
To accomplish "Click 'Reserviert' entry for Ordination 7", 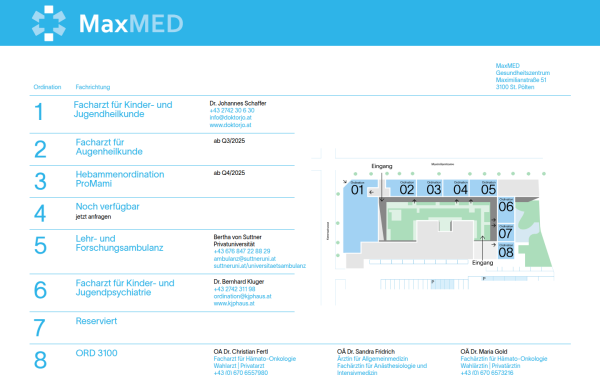I will point(96,321).
